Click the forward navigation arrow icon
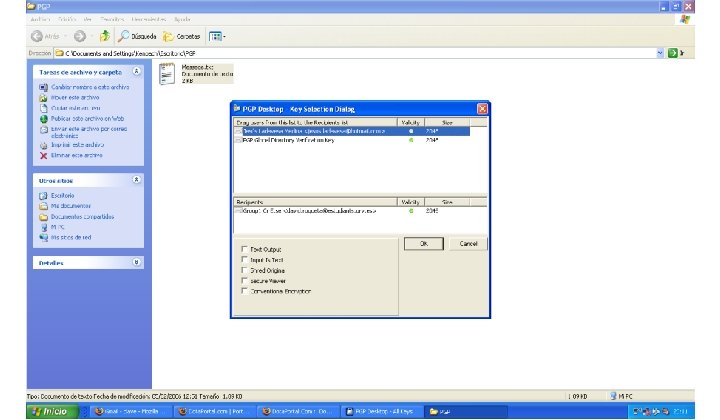720x420 pixels. (80, 36)
